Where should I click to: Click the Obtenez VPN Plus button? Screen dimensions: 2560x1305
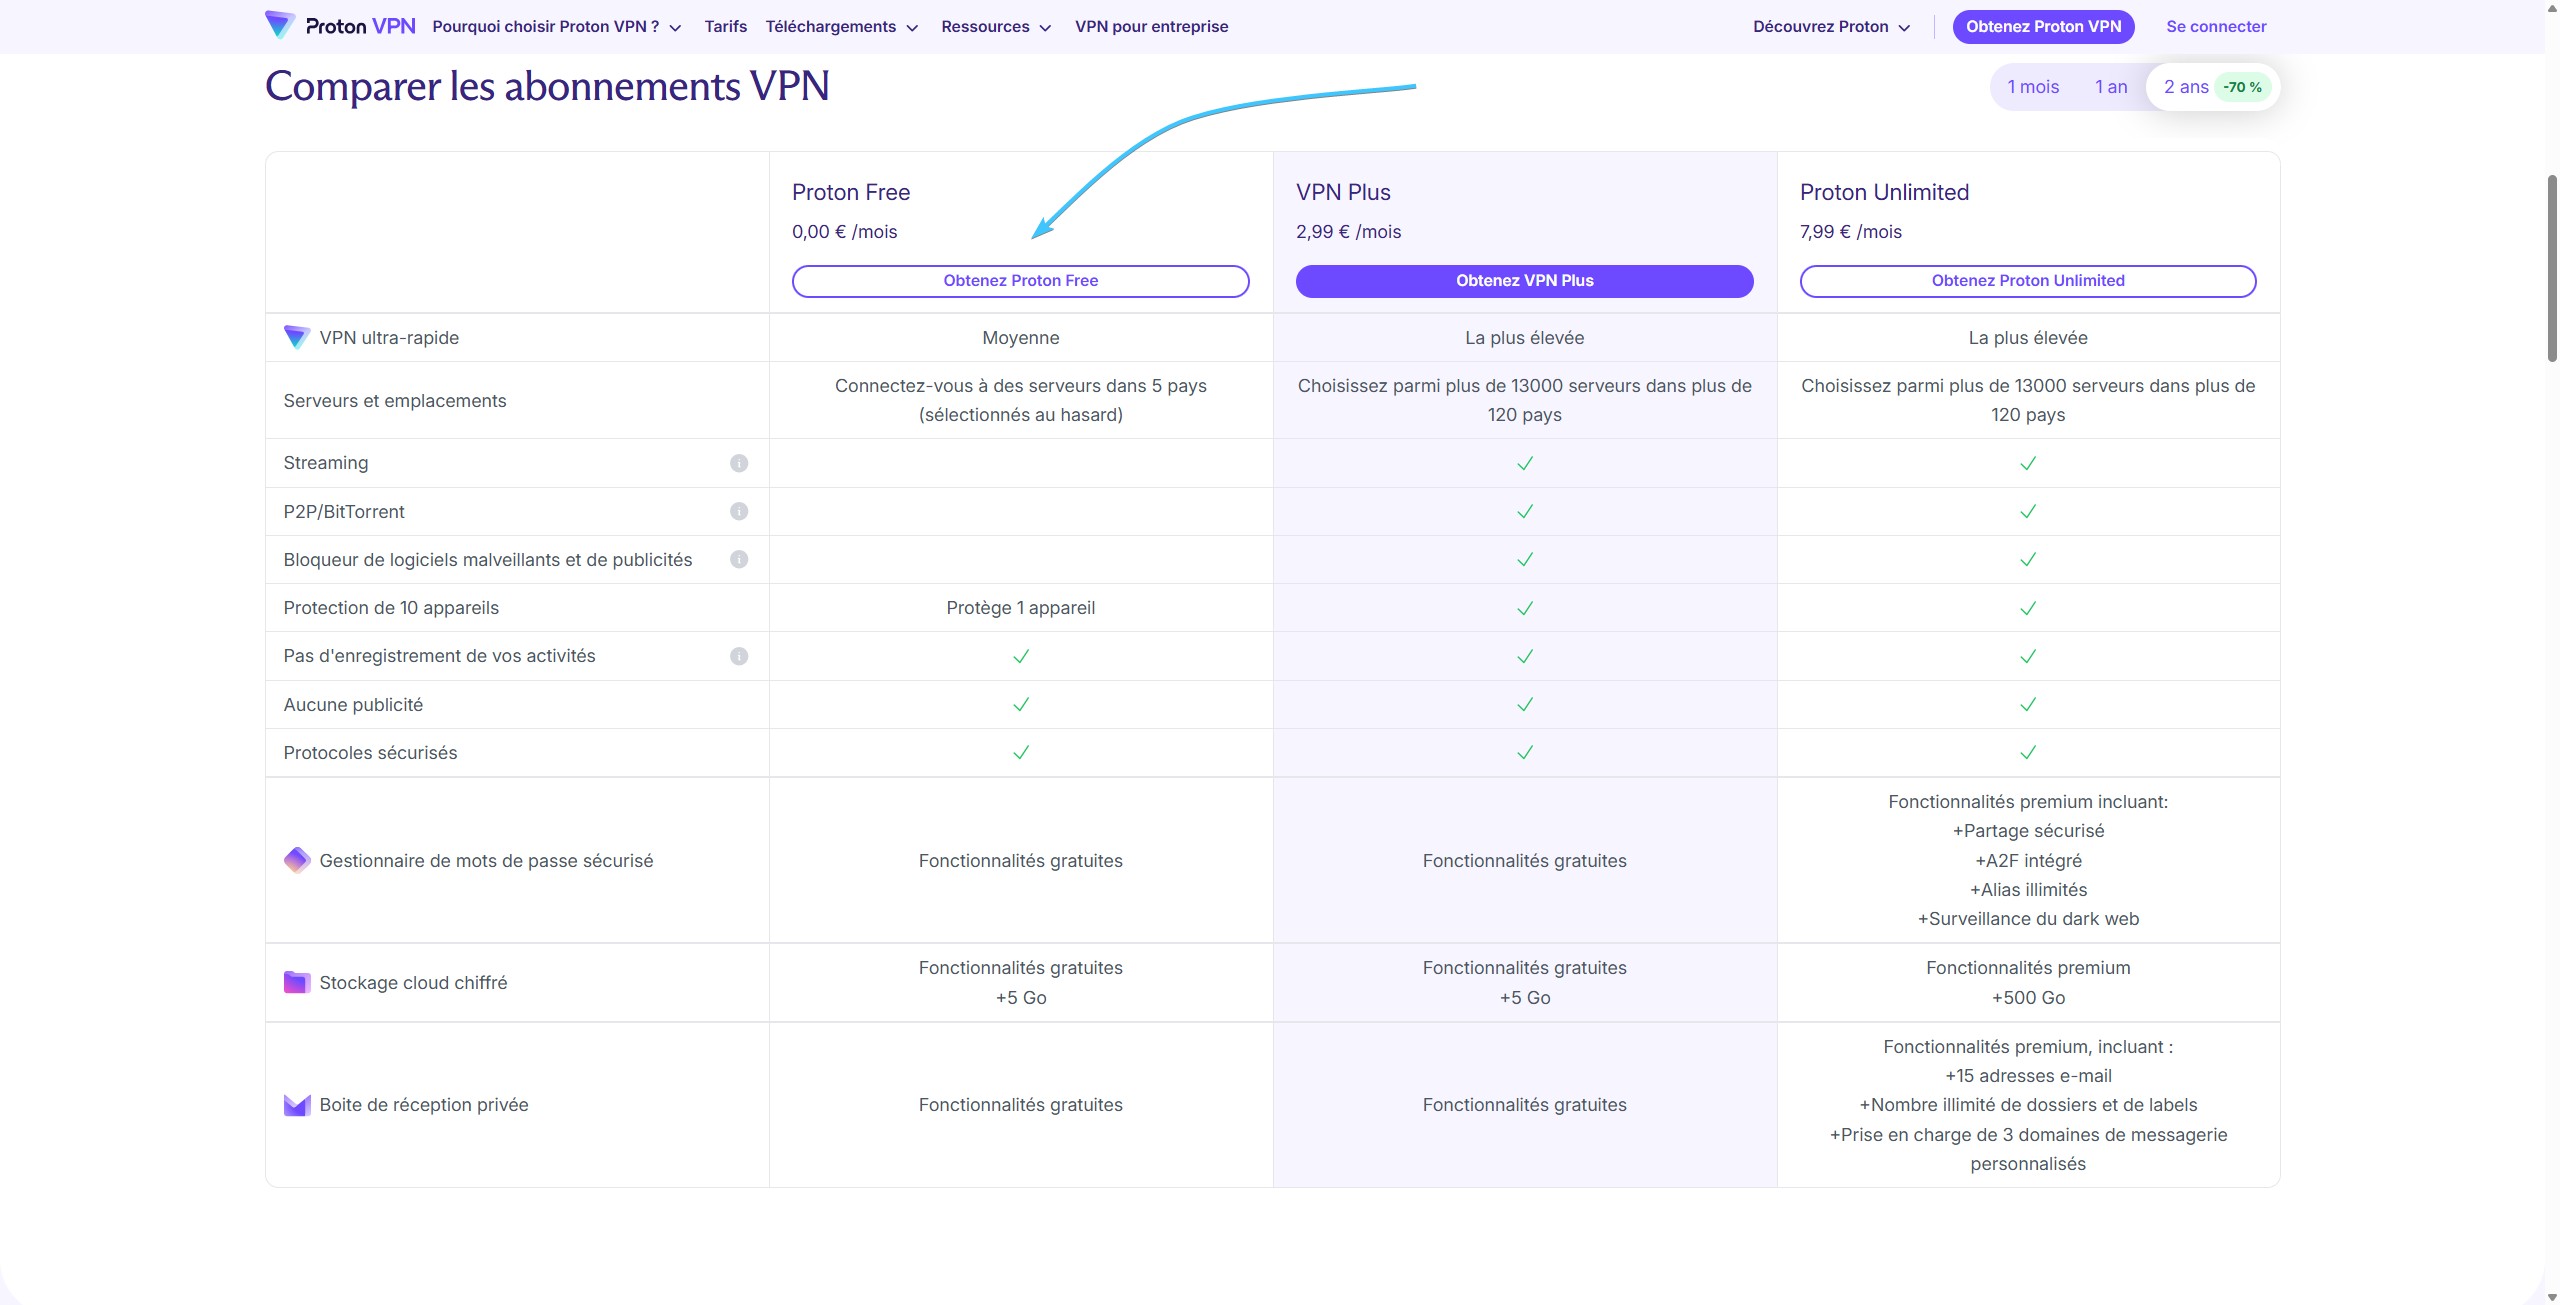click(1524, 281)
